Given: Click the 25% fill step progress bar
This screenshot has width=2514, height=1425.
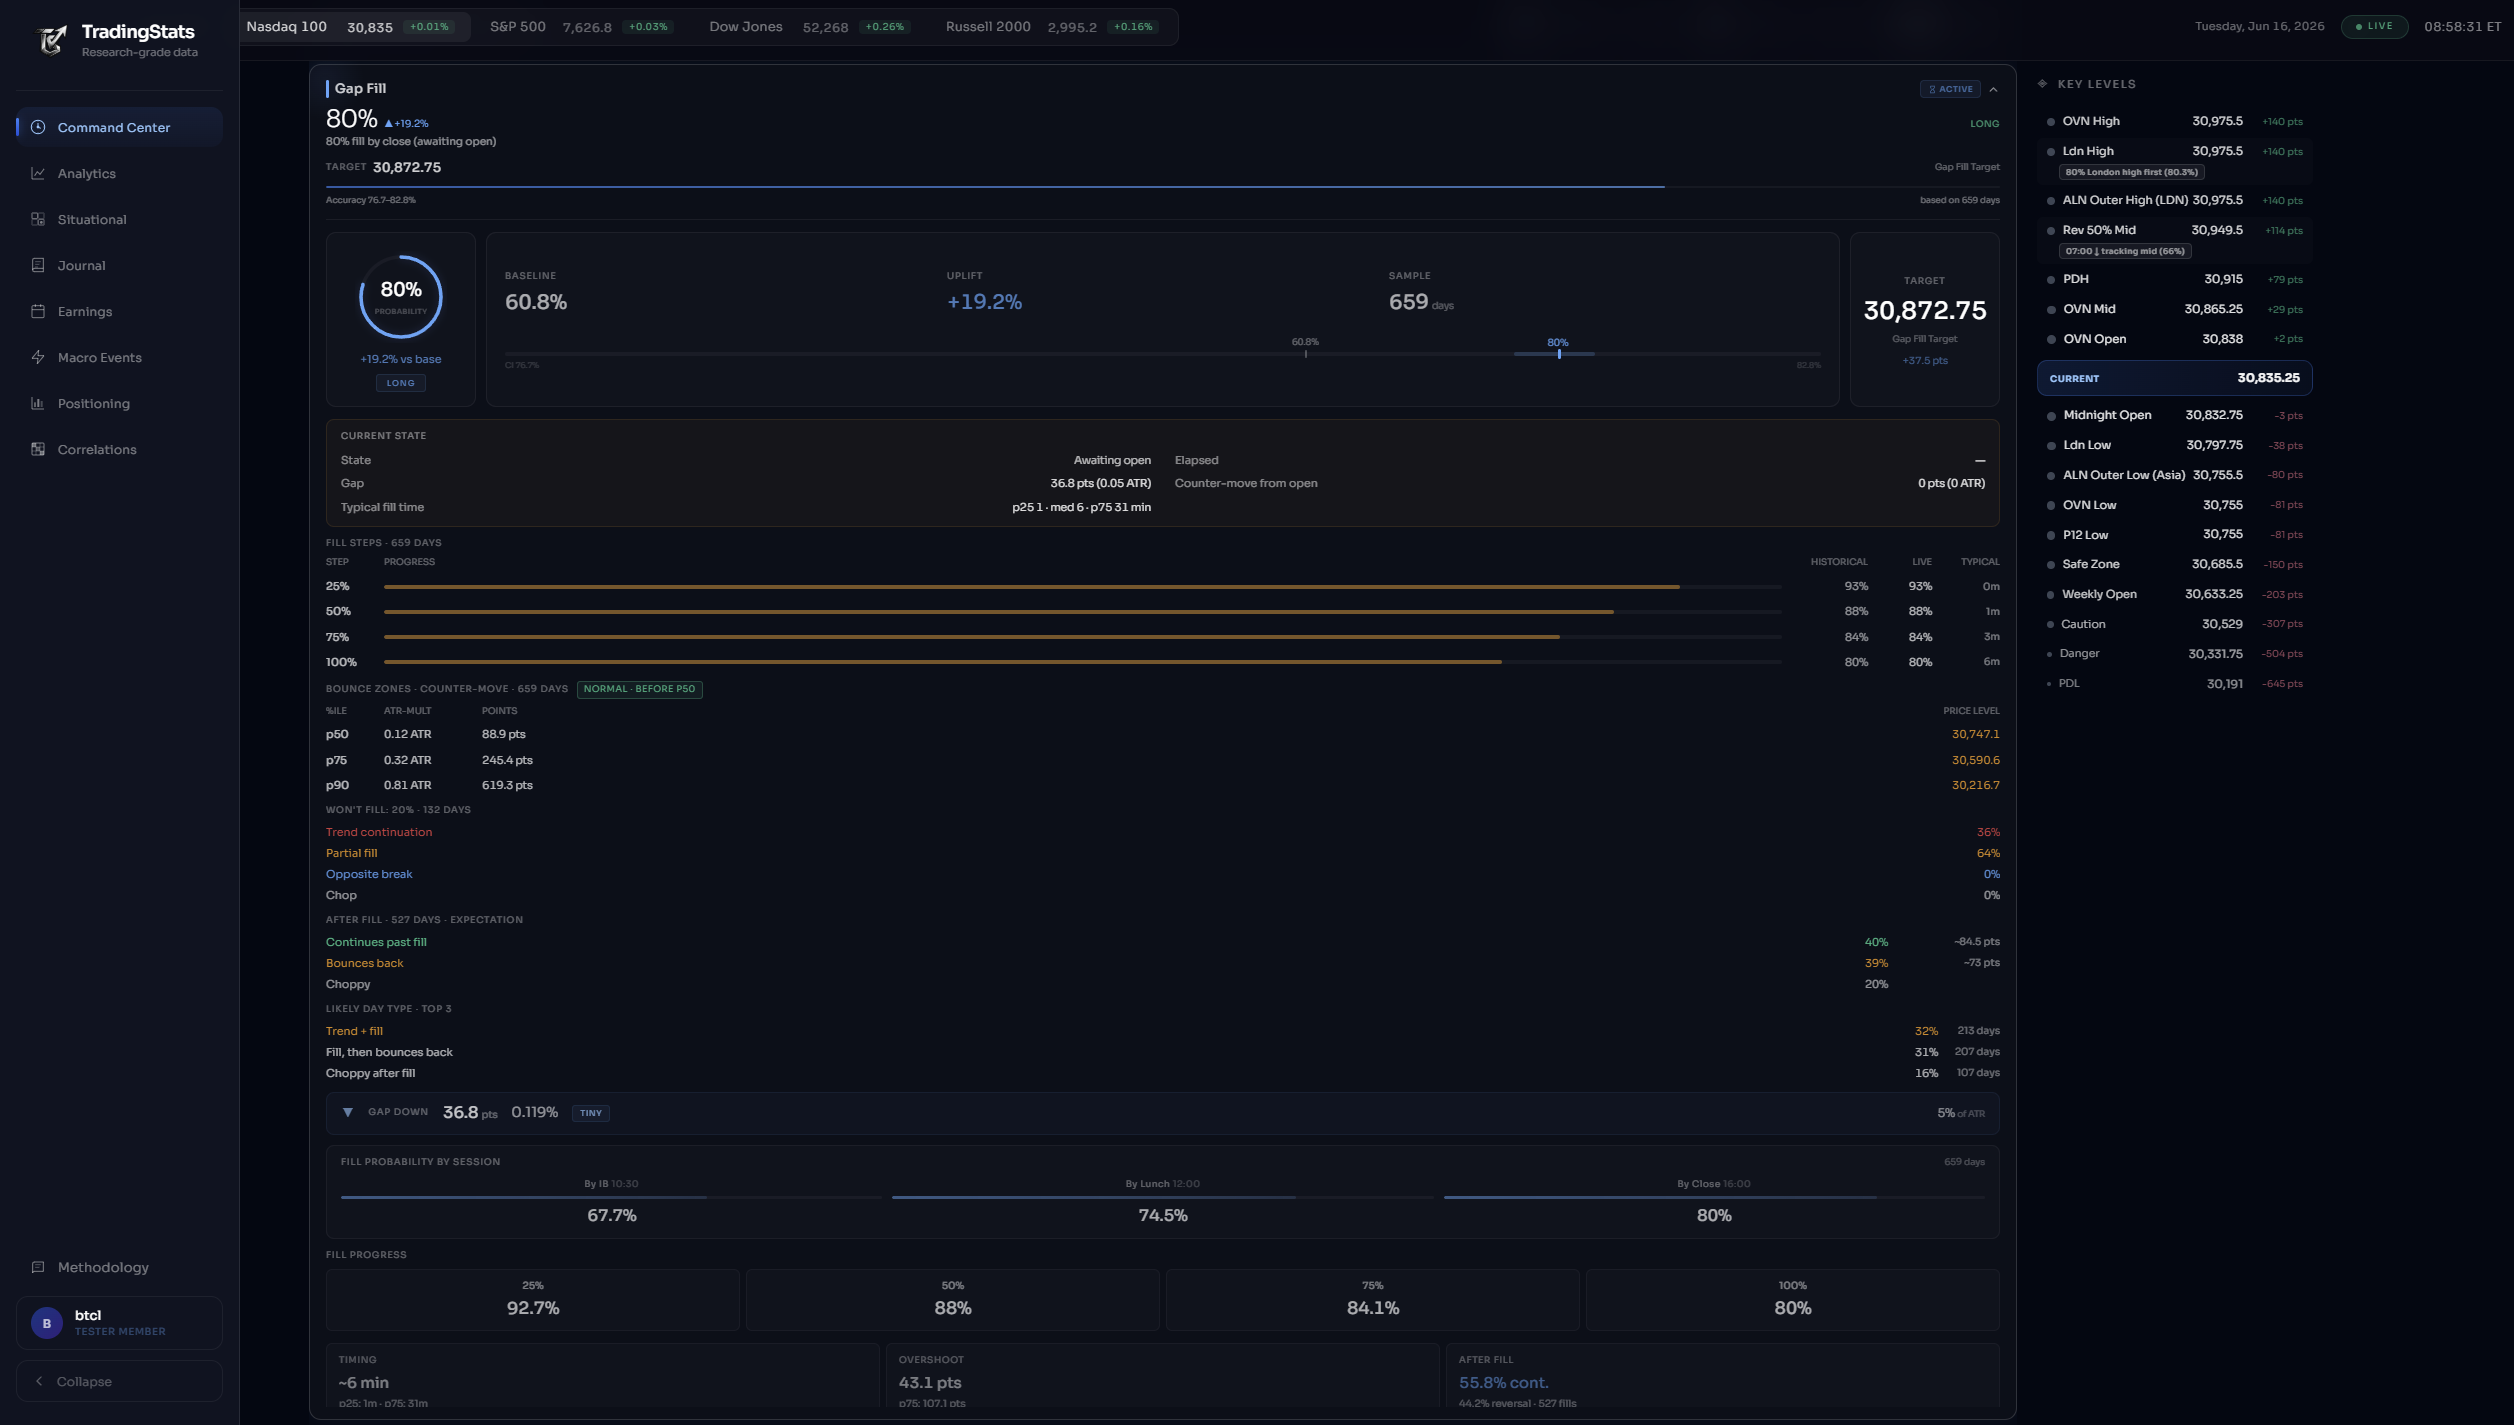Looking at the screenshot, I should click(x=1082, y=587).
